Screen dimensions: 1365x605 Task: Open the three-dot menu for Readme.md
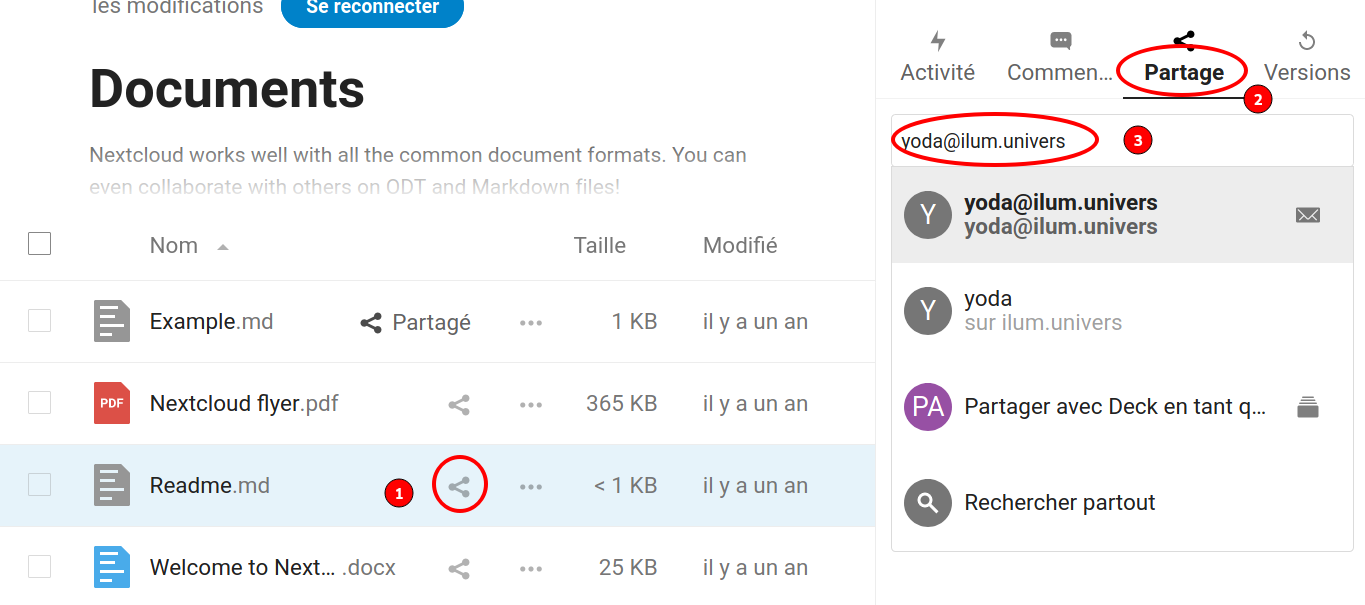[531, 487]
